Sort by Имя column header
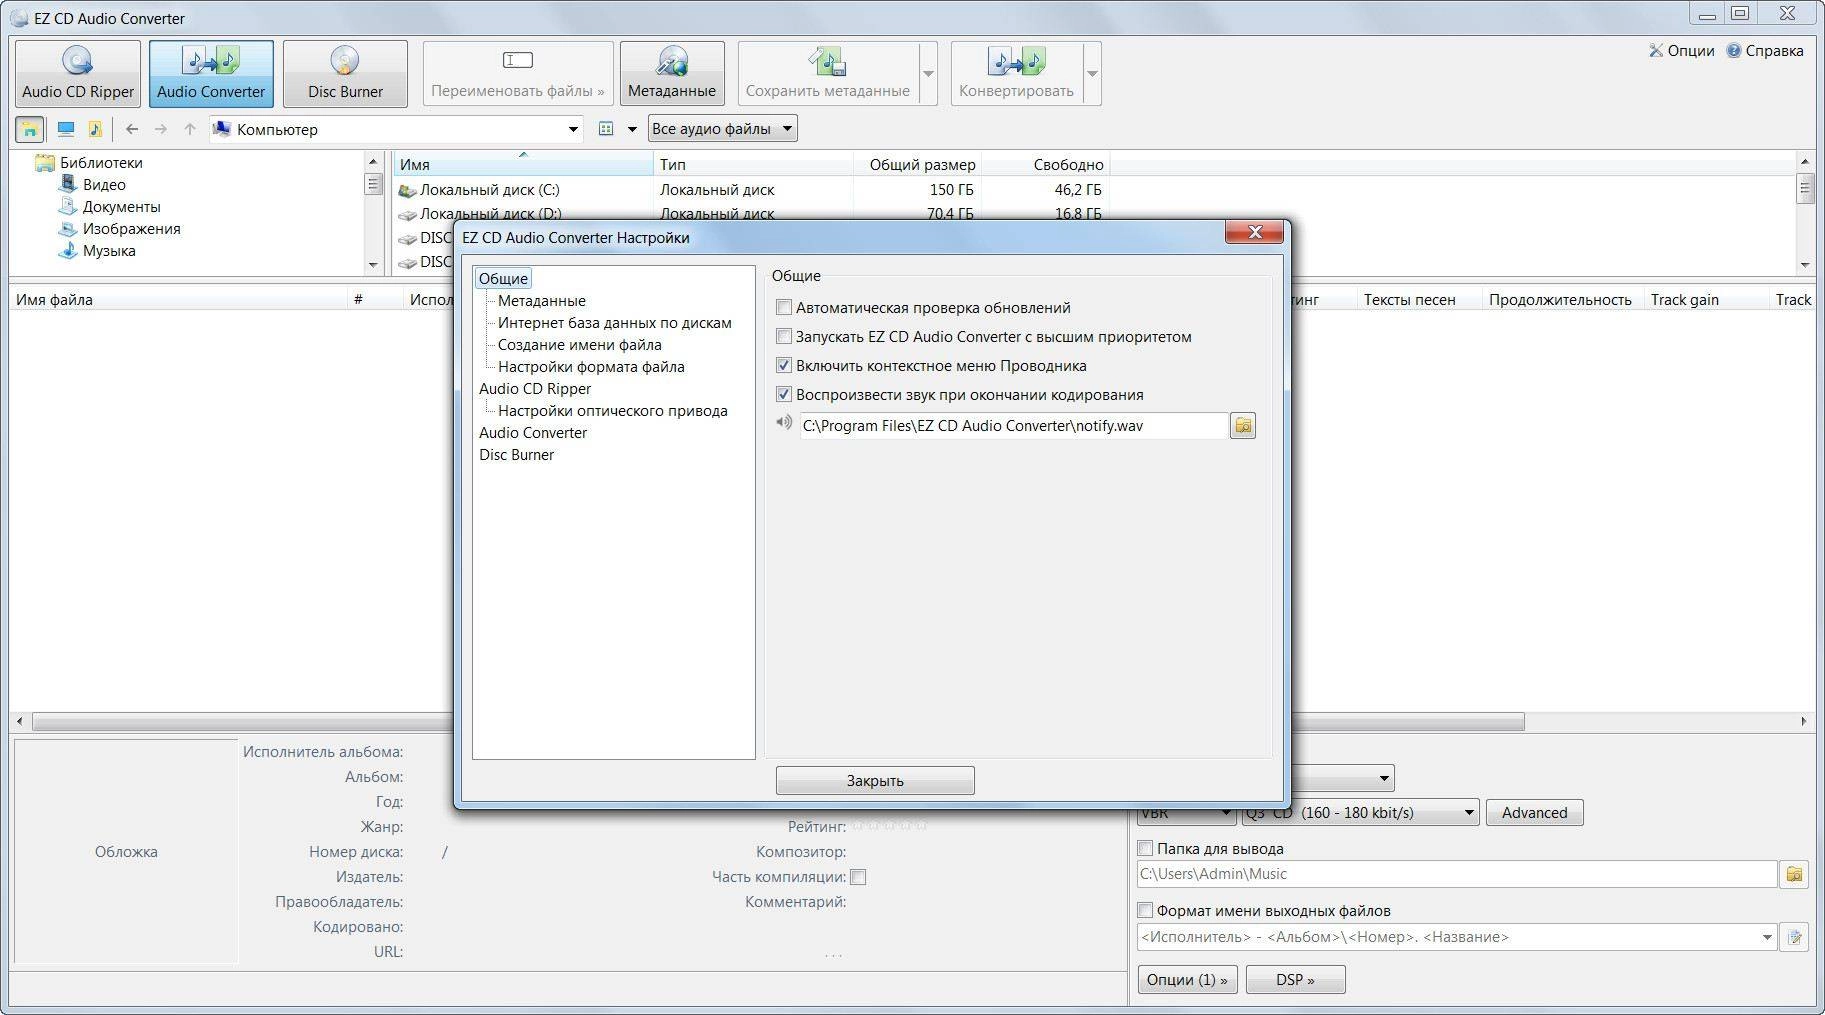The image size is (1825, 1015). coord(523,165)
